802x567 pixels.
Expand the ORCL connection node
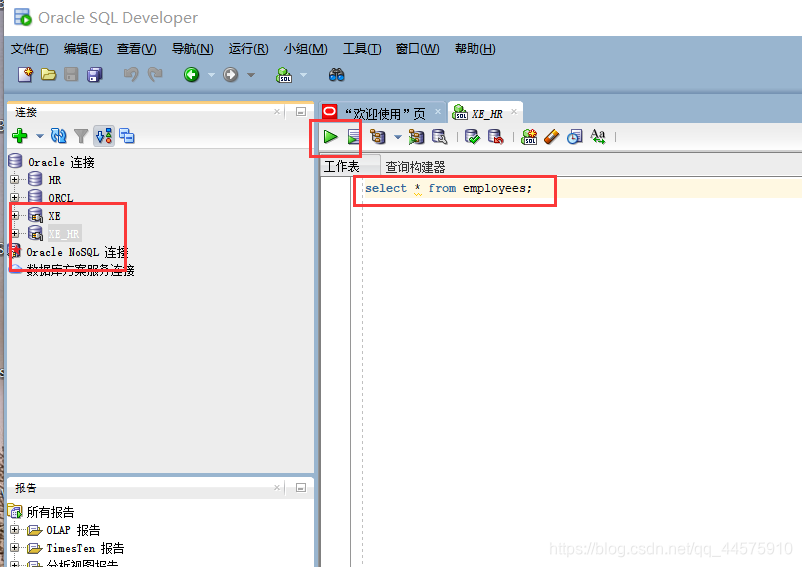(x=15, y=197)
